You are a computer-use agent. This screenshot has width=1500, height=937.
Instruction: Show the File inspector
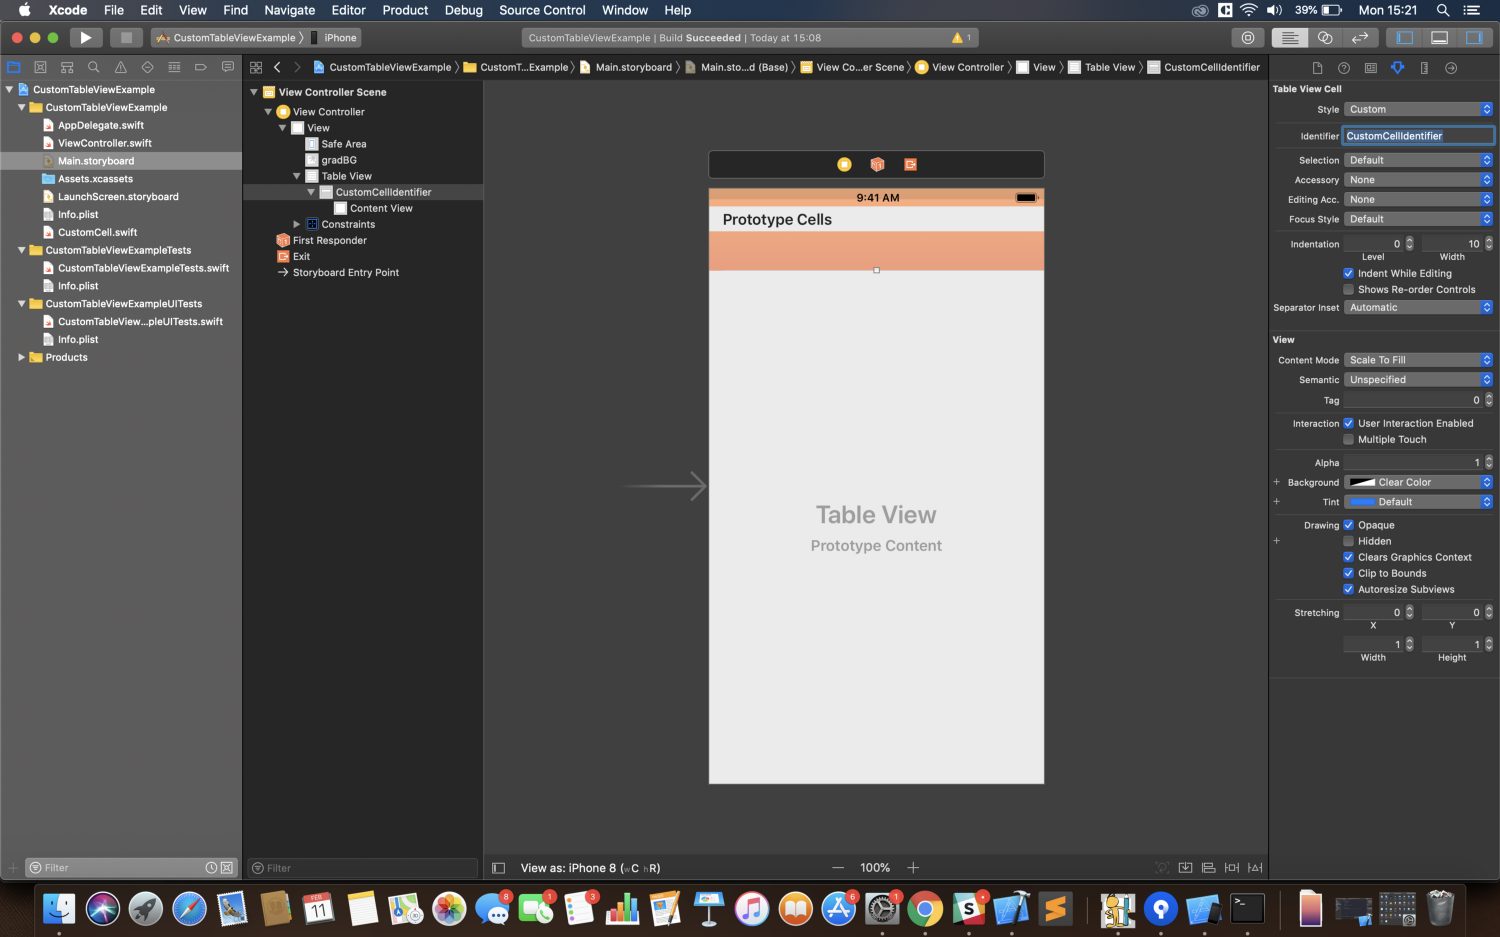pyautogui.click(x=1317, y=68)
